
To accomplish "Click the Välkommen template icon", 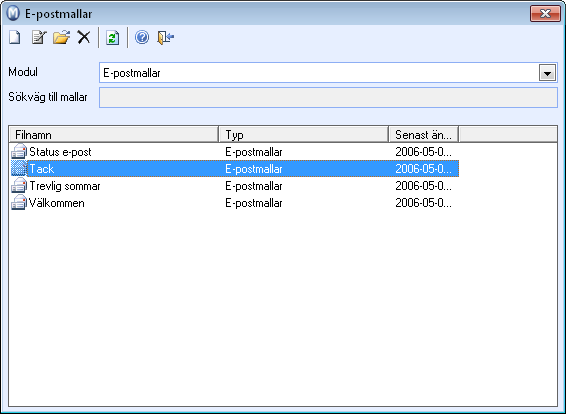I will [x=19, y=202].
